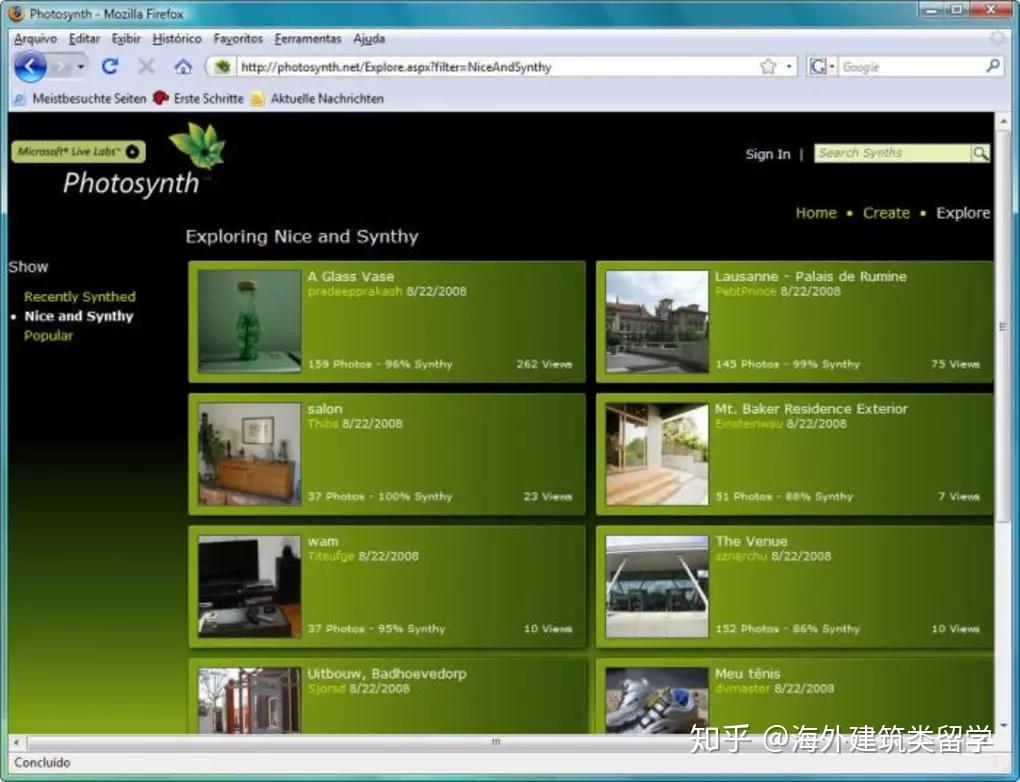Viewport: 1020px width, 782px height.
Task: Click the Concluído status bar text
Action: click(x=42, y=762)
